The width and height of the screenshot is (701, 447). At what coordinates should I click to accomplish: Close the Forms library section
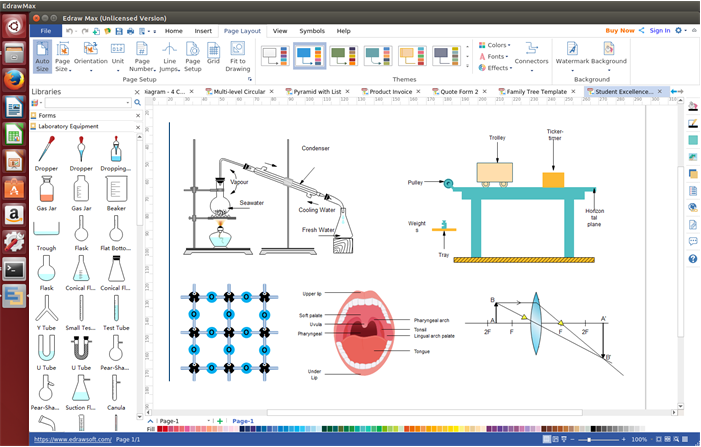[138, 116]
